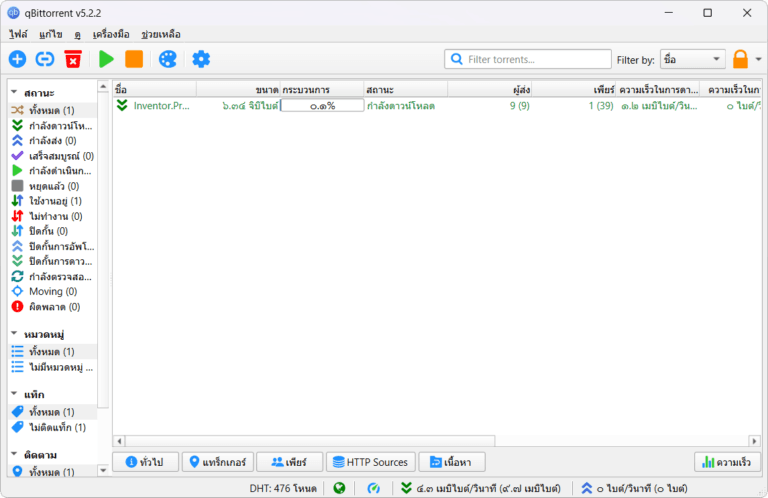
Task: Sort by the ชื่อ column header
Action: click(x=154, y=90)
